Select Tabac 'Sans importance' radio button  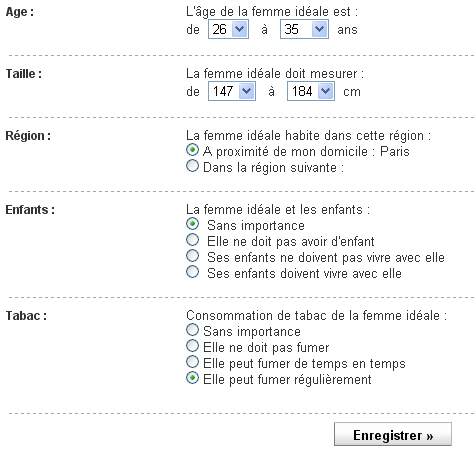click(192, 330)
